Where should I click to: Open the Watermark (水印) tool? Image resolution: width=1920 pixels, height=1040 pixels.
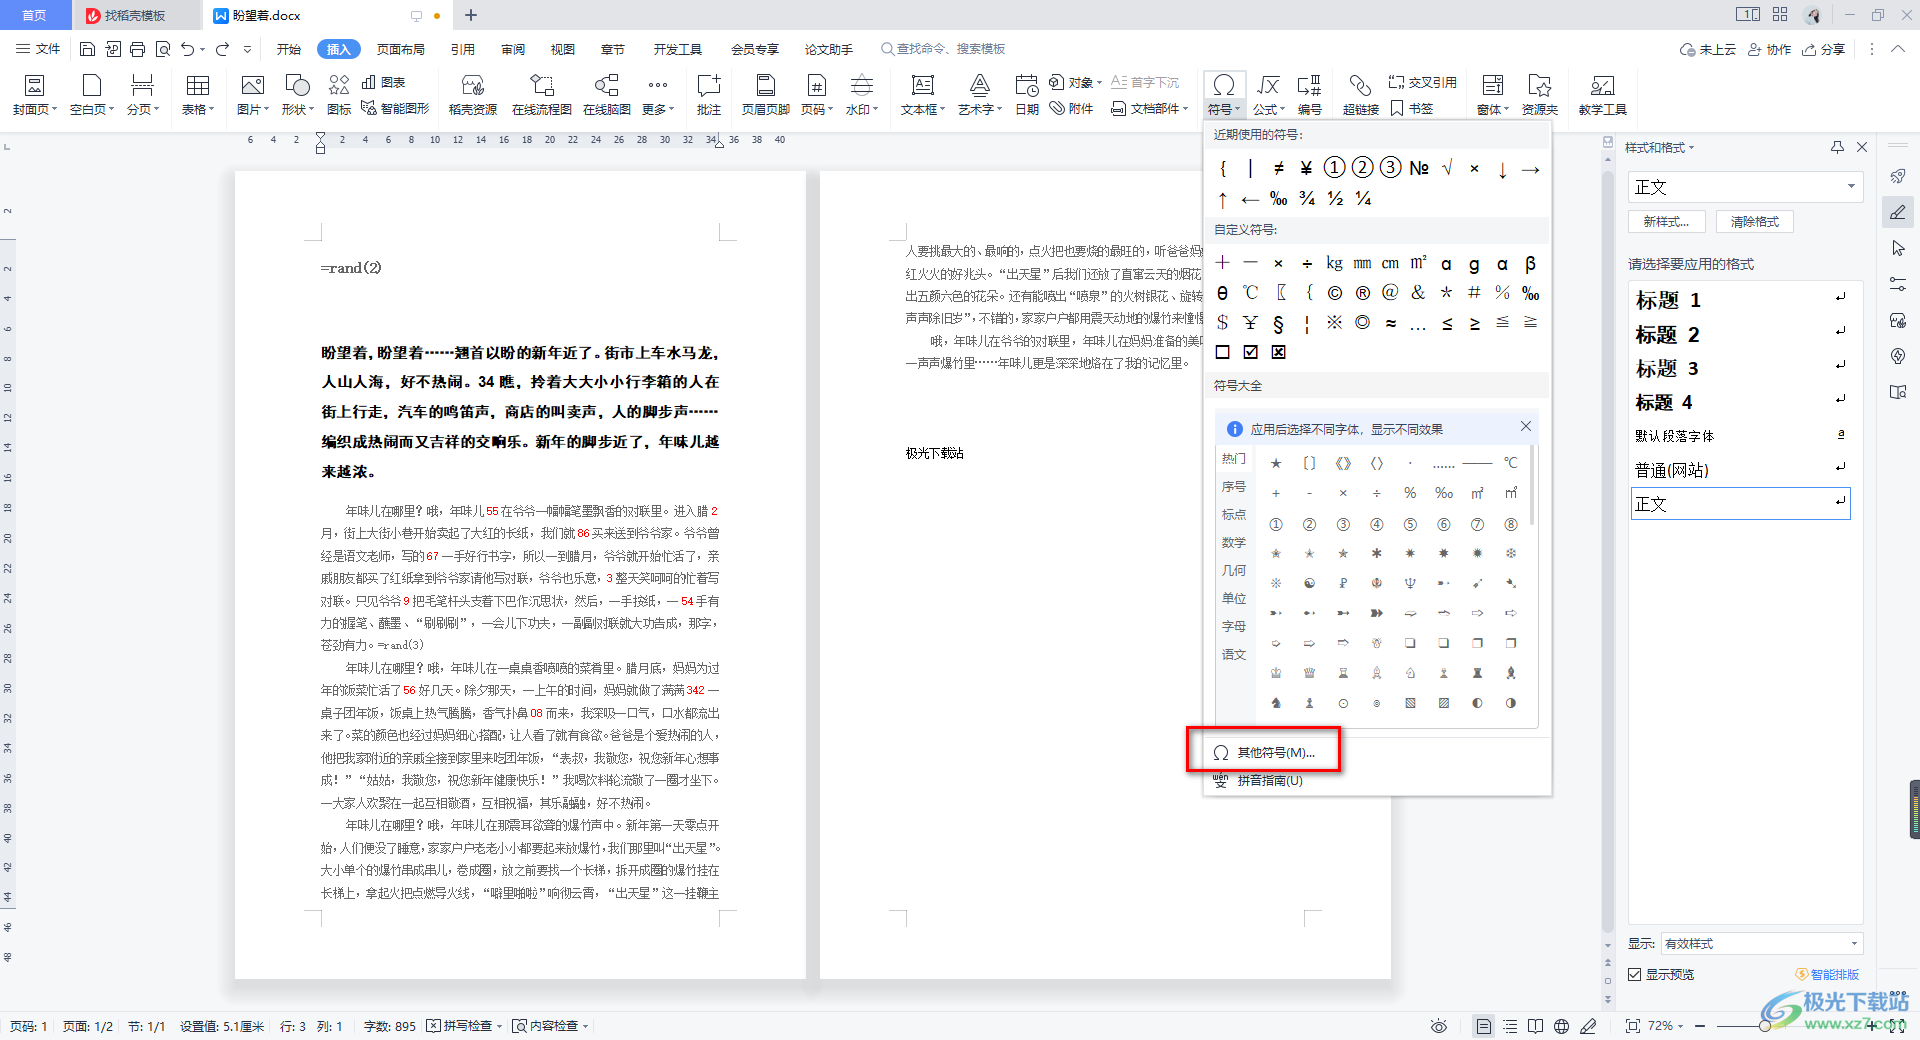coord(861,94)
